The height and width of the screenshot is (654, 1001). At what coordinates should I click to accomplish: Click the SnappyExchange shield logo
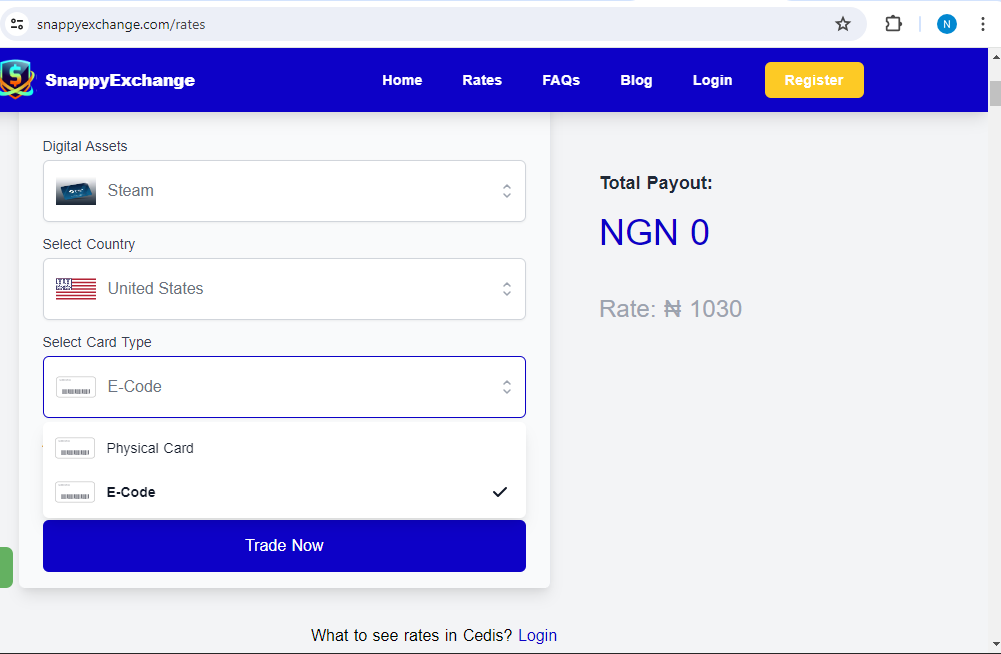(17, 79)
